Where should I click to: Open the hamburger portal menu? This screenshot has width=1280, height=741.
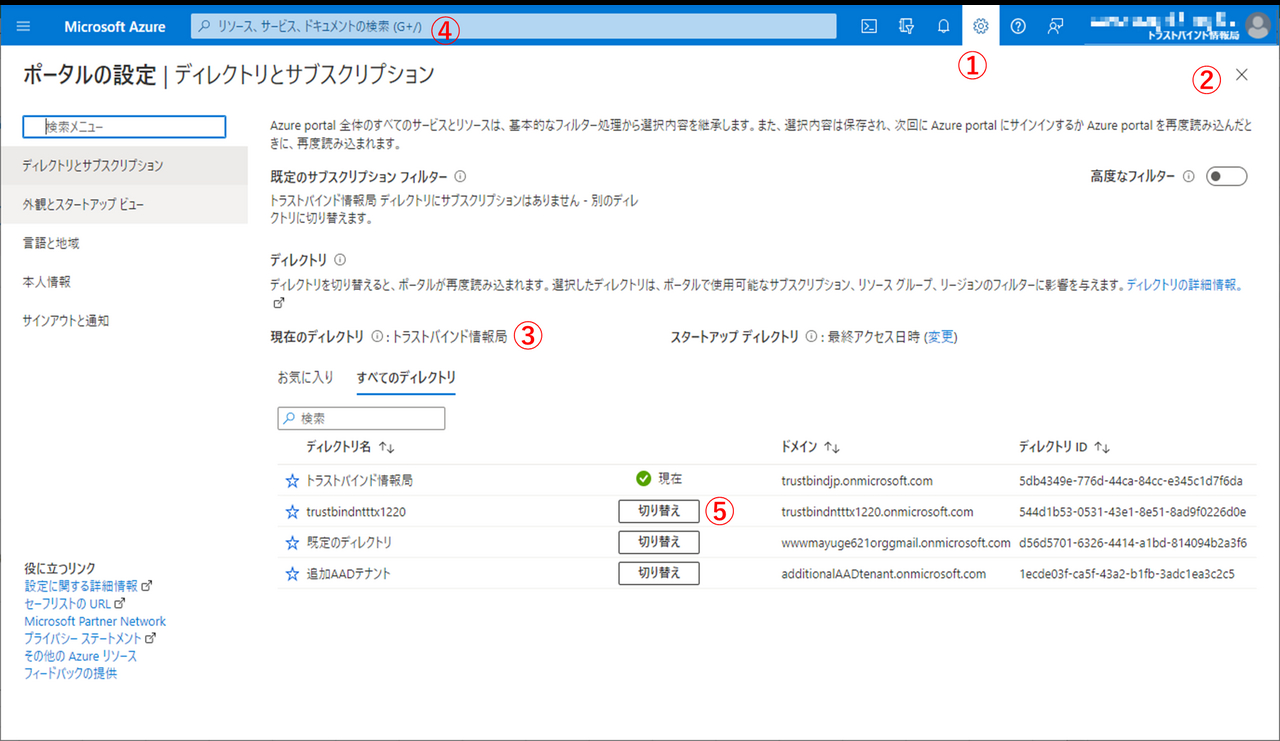point(24,27)
